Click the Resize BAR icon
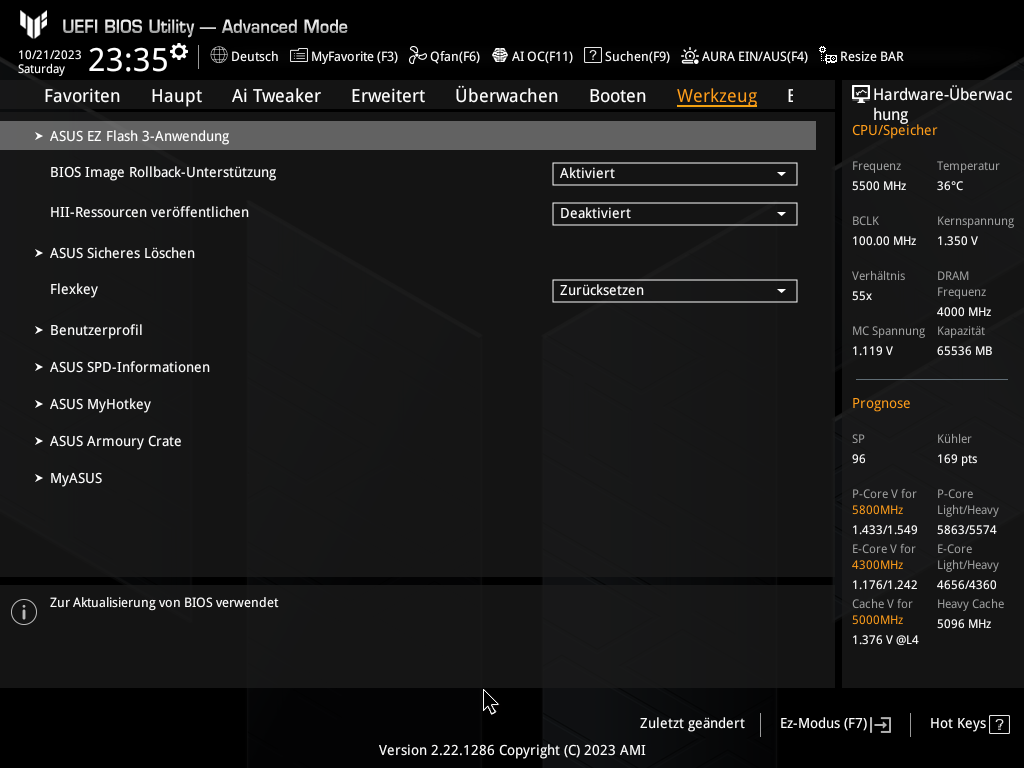Image resolution: width=1024 pixels, height=768 pixels. [827, 56]
